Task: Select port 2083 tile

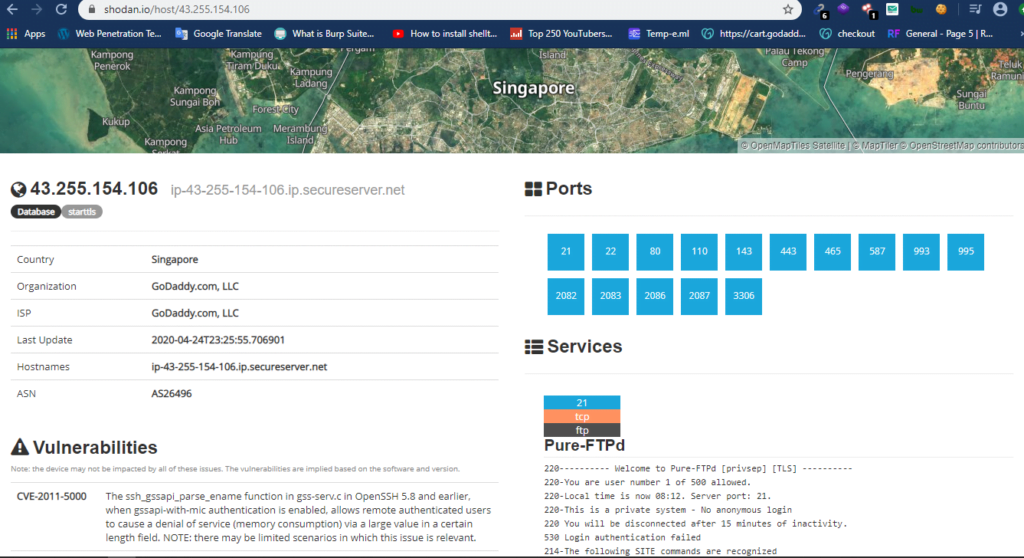Action: point(610,296)
